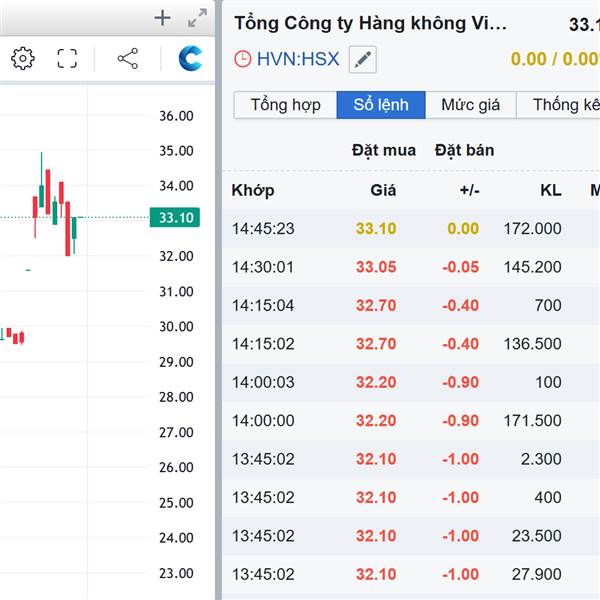Open chart settings gear icon

tap(22, 58)
